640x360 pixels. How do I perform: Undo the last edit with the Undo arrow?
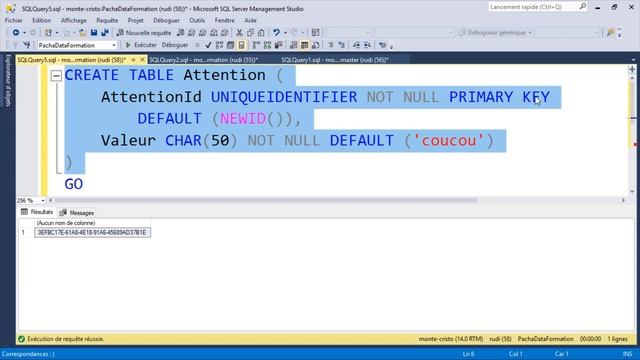pyautogui.click(x=276, y=33)
